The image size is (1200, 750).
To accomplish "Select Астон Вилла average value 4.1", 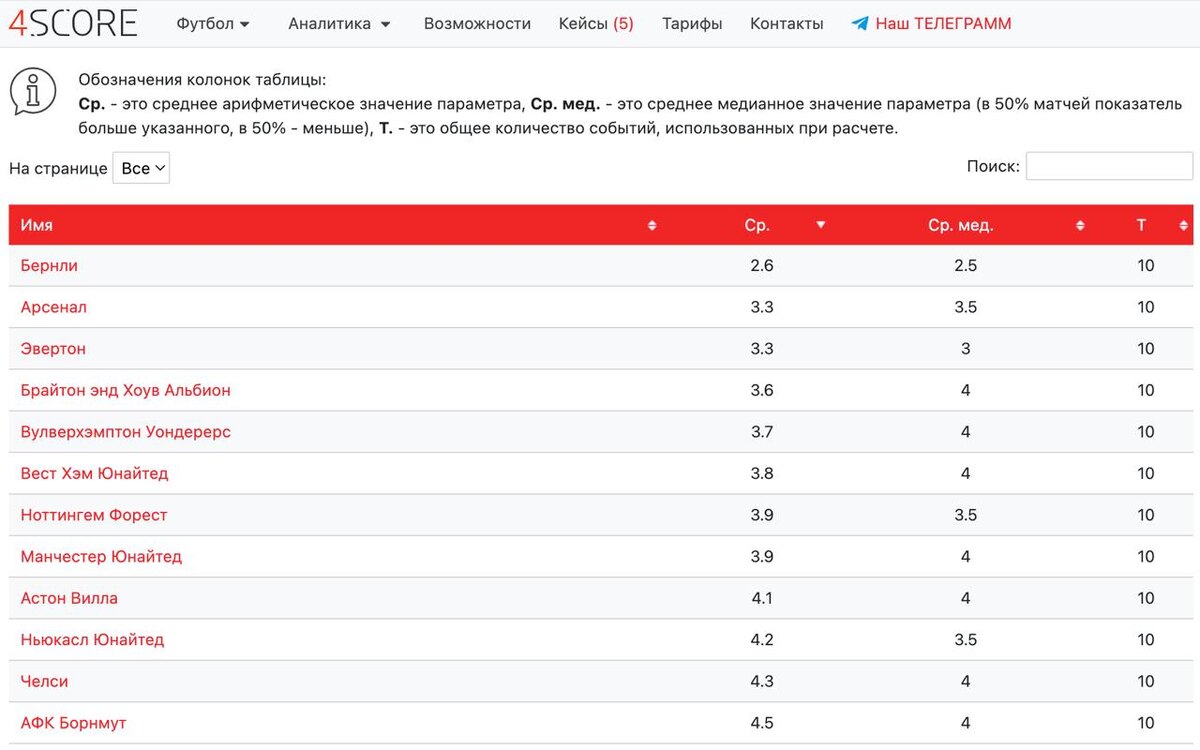I will [762, 598].
